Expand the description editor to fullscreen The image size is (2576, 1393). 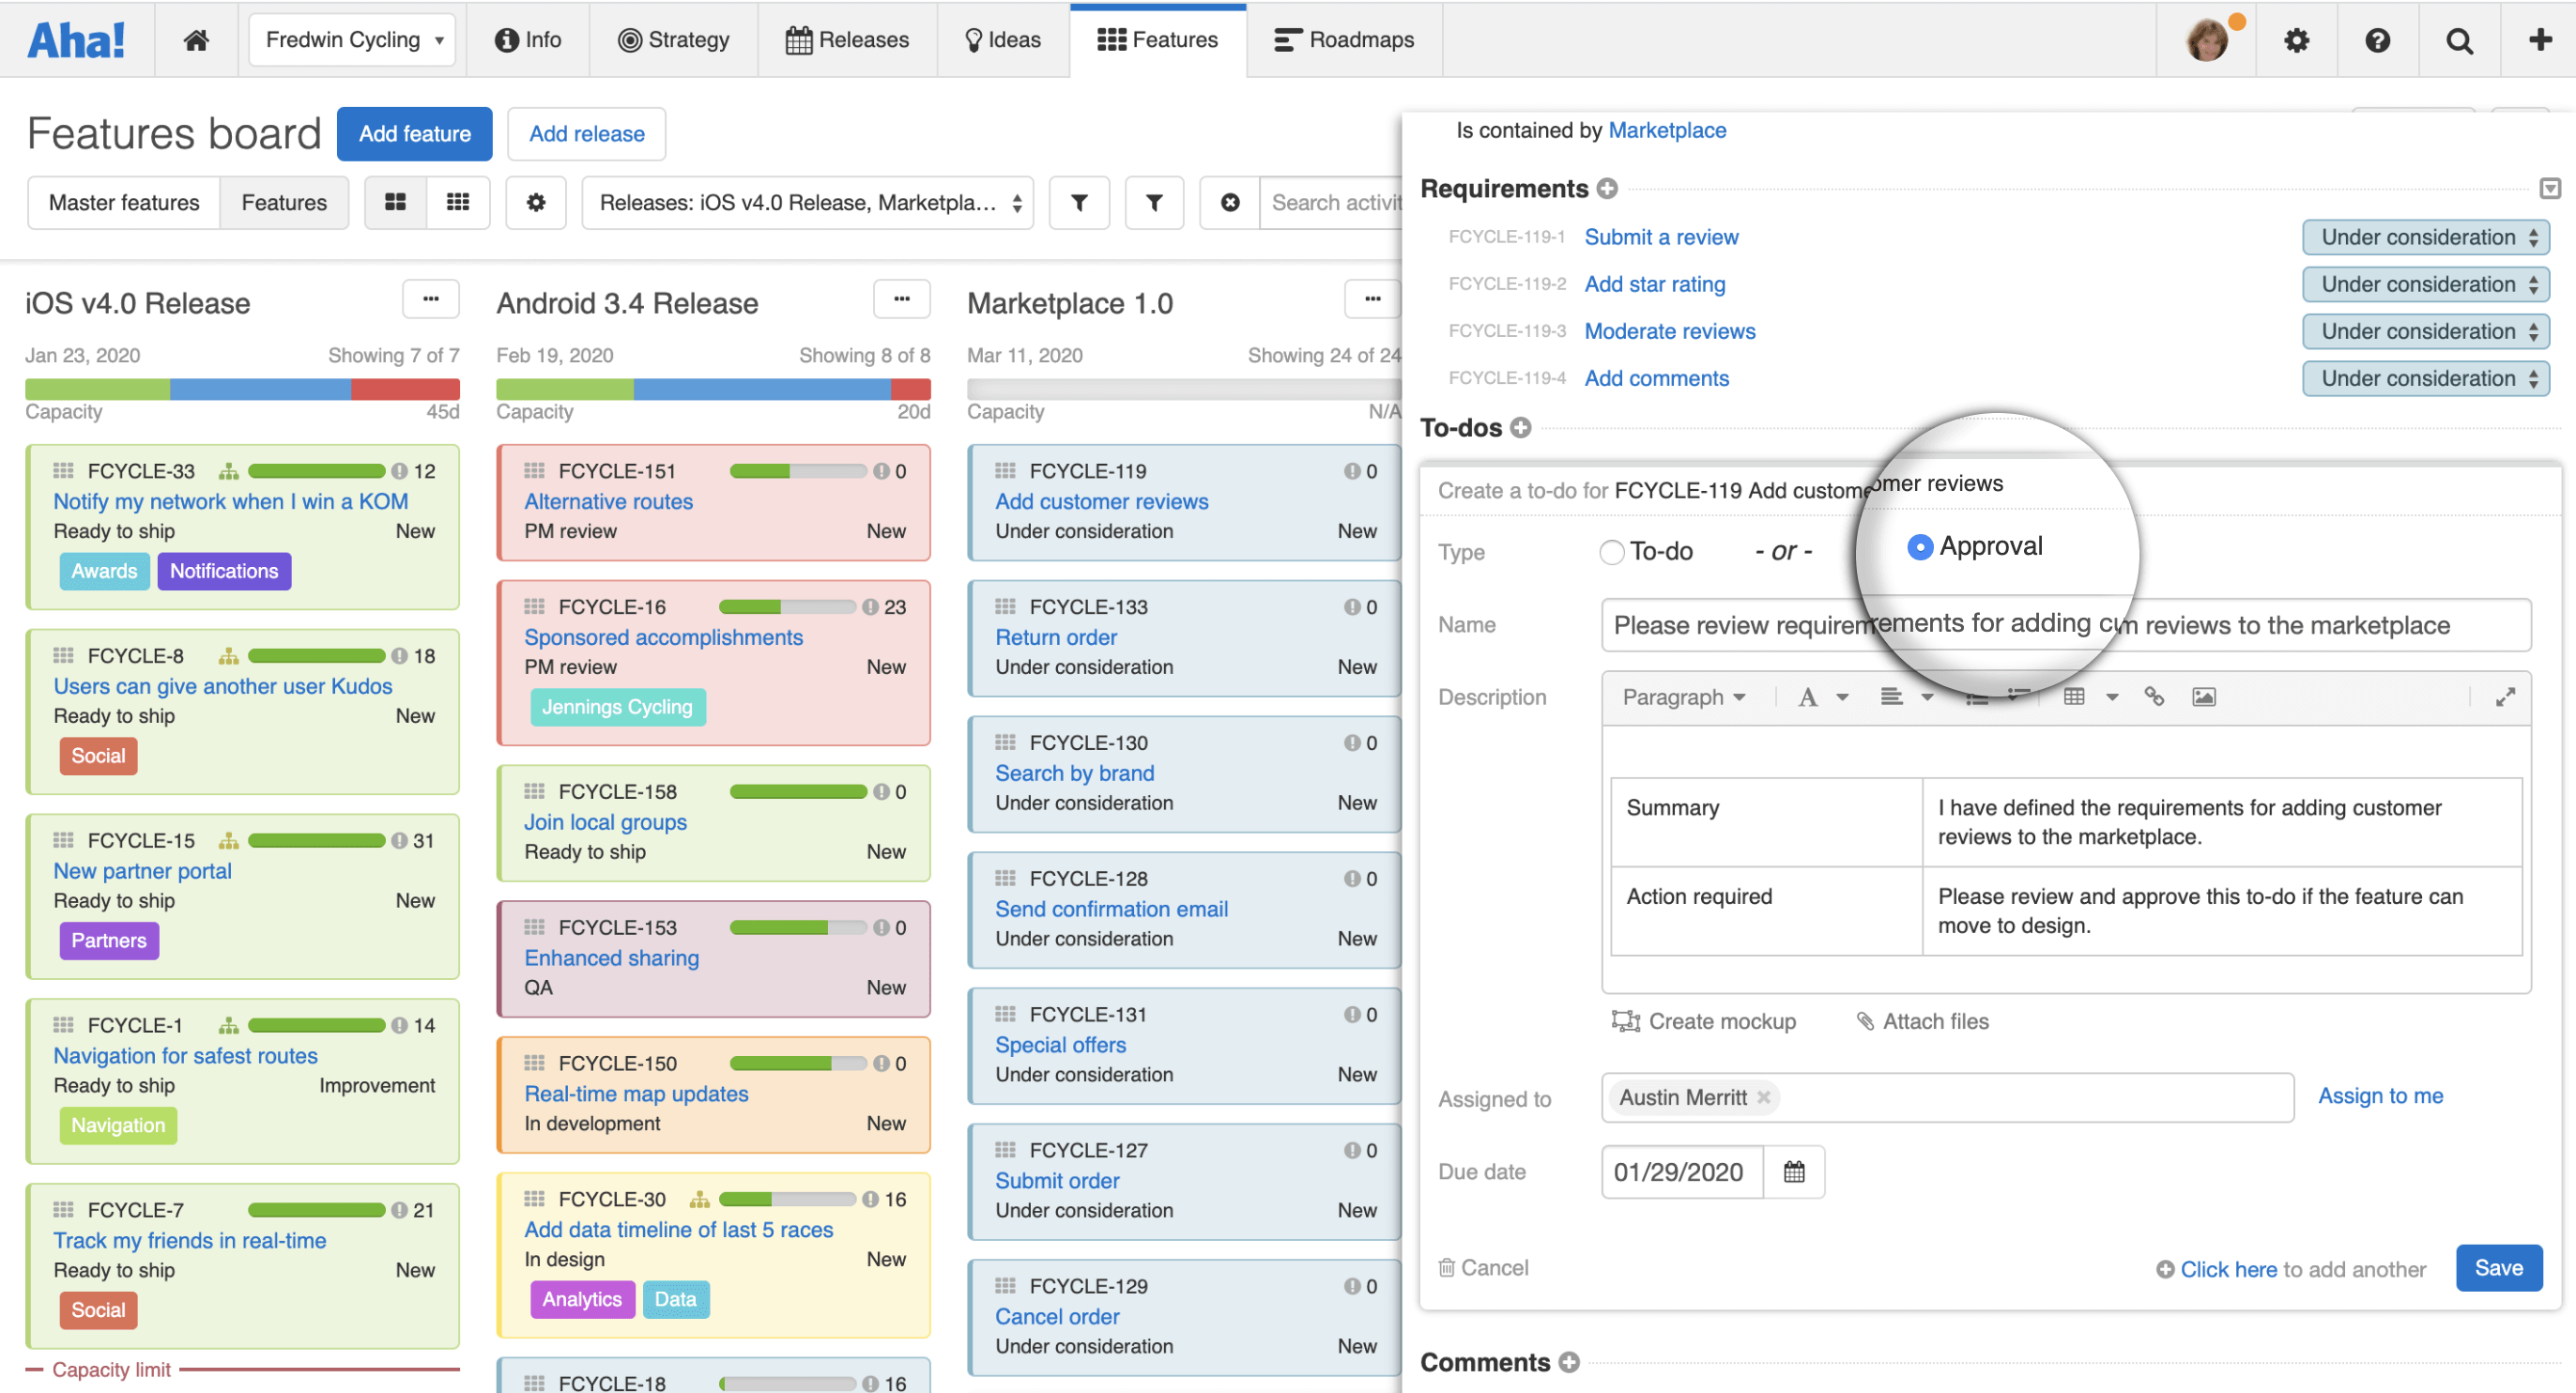(x=2505, y=698)
